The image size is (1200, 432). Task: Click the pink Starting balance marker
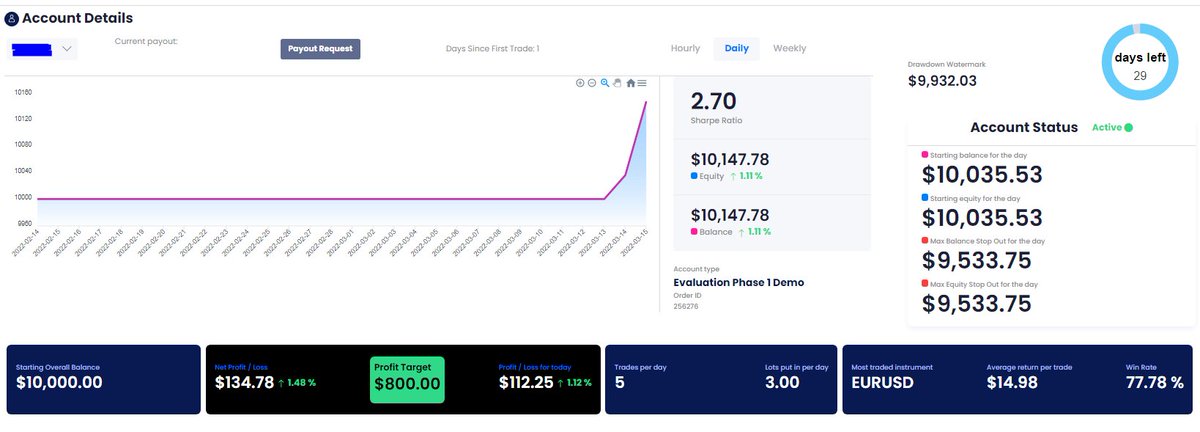click(x=925, y=155)
